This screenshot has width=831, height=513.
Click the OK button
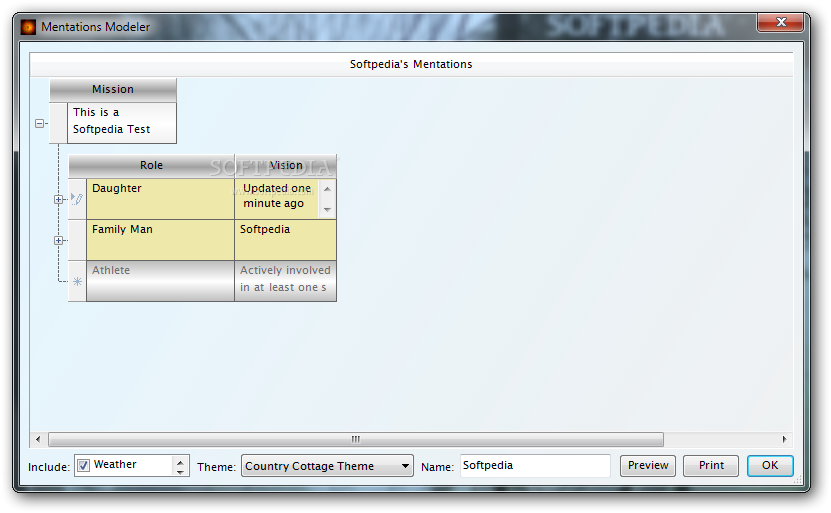770,466
